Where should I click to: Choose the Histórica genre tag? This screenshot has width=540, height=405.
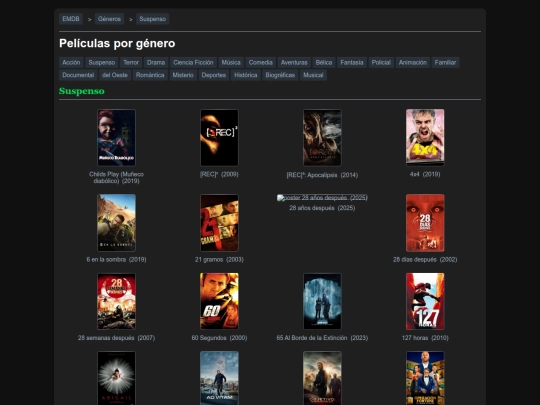click(x=246, y=75)
